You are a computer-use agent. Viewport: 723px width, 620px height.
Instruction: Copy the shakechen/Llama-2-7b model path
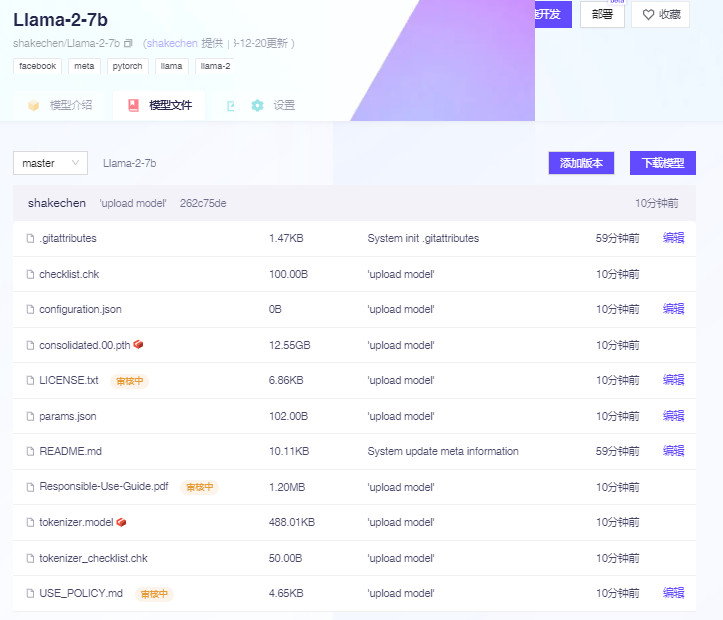coord(128,44)
